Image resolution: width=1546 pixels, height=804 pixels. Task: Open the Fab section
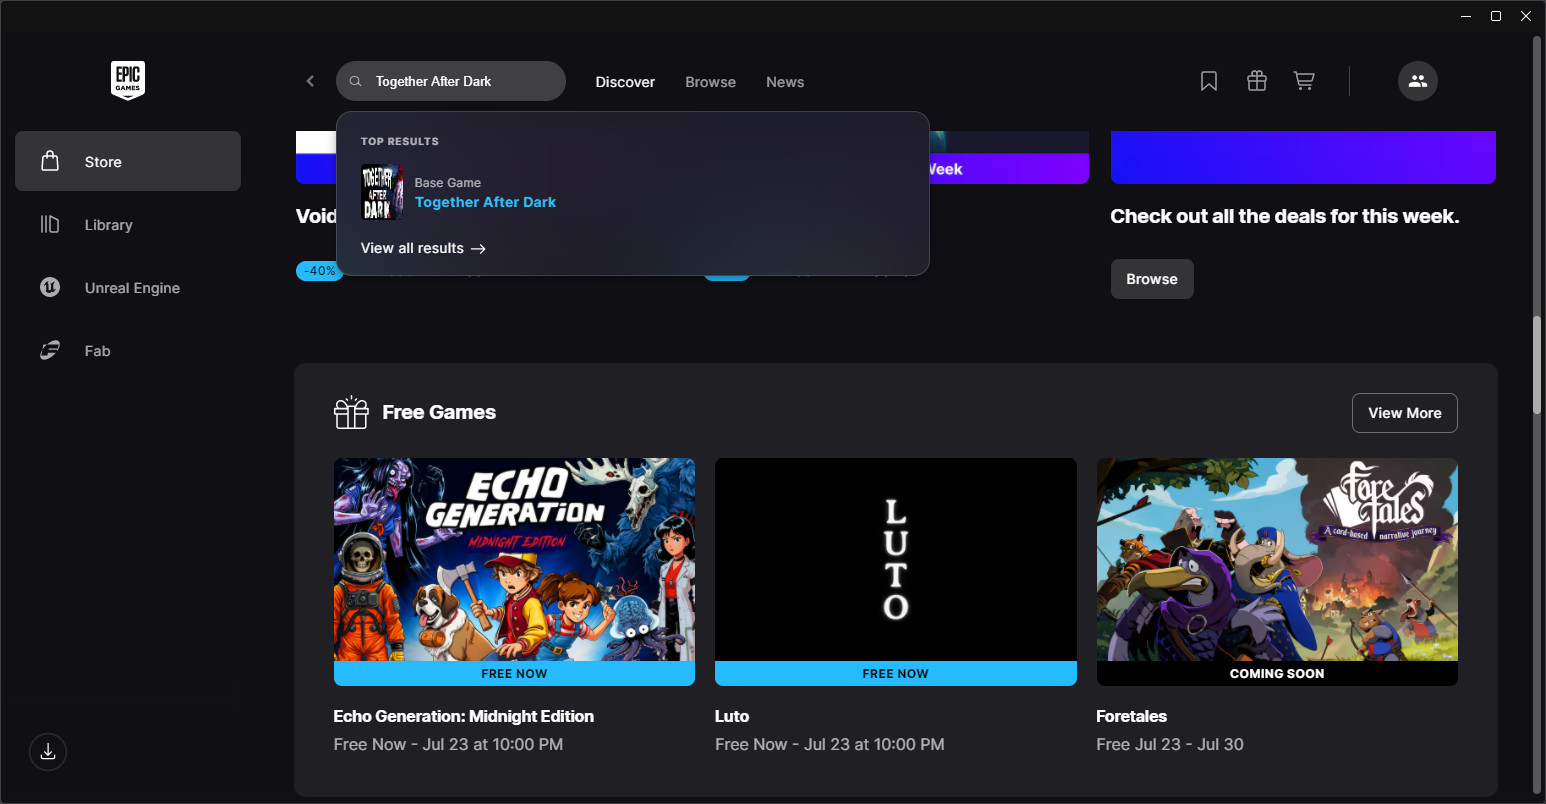click(128, 350)
